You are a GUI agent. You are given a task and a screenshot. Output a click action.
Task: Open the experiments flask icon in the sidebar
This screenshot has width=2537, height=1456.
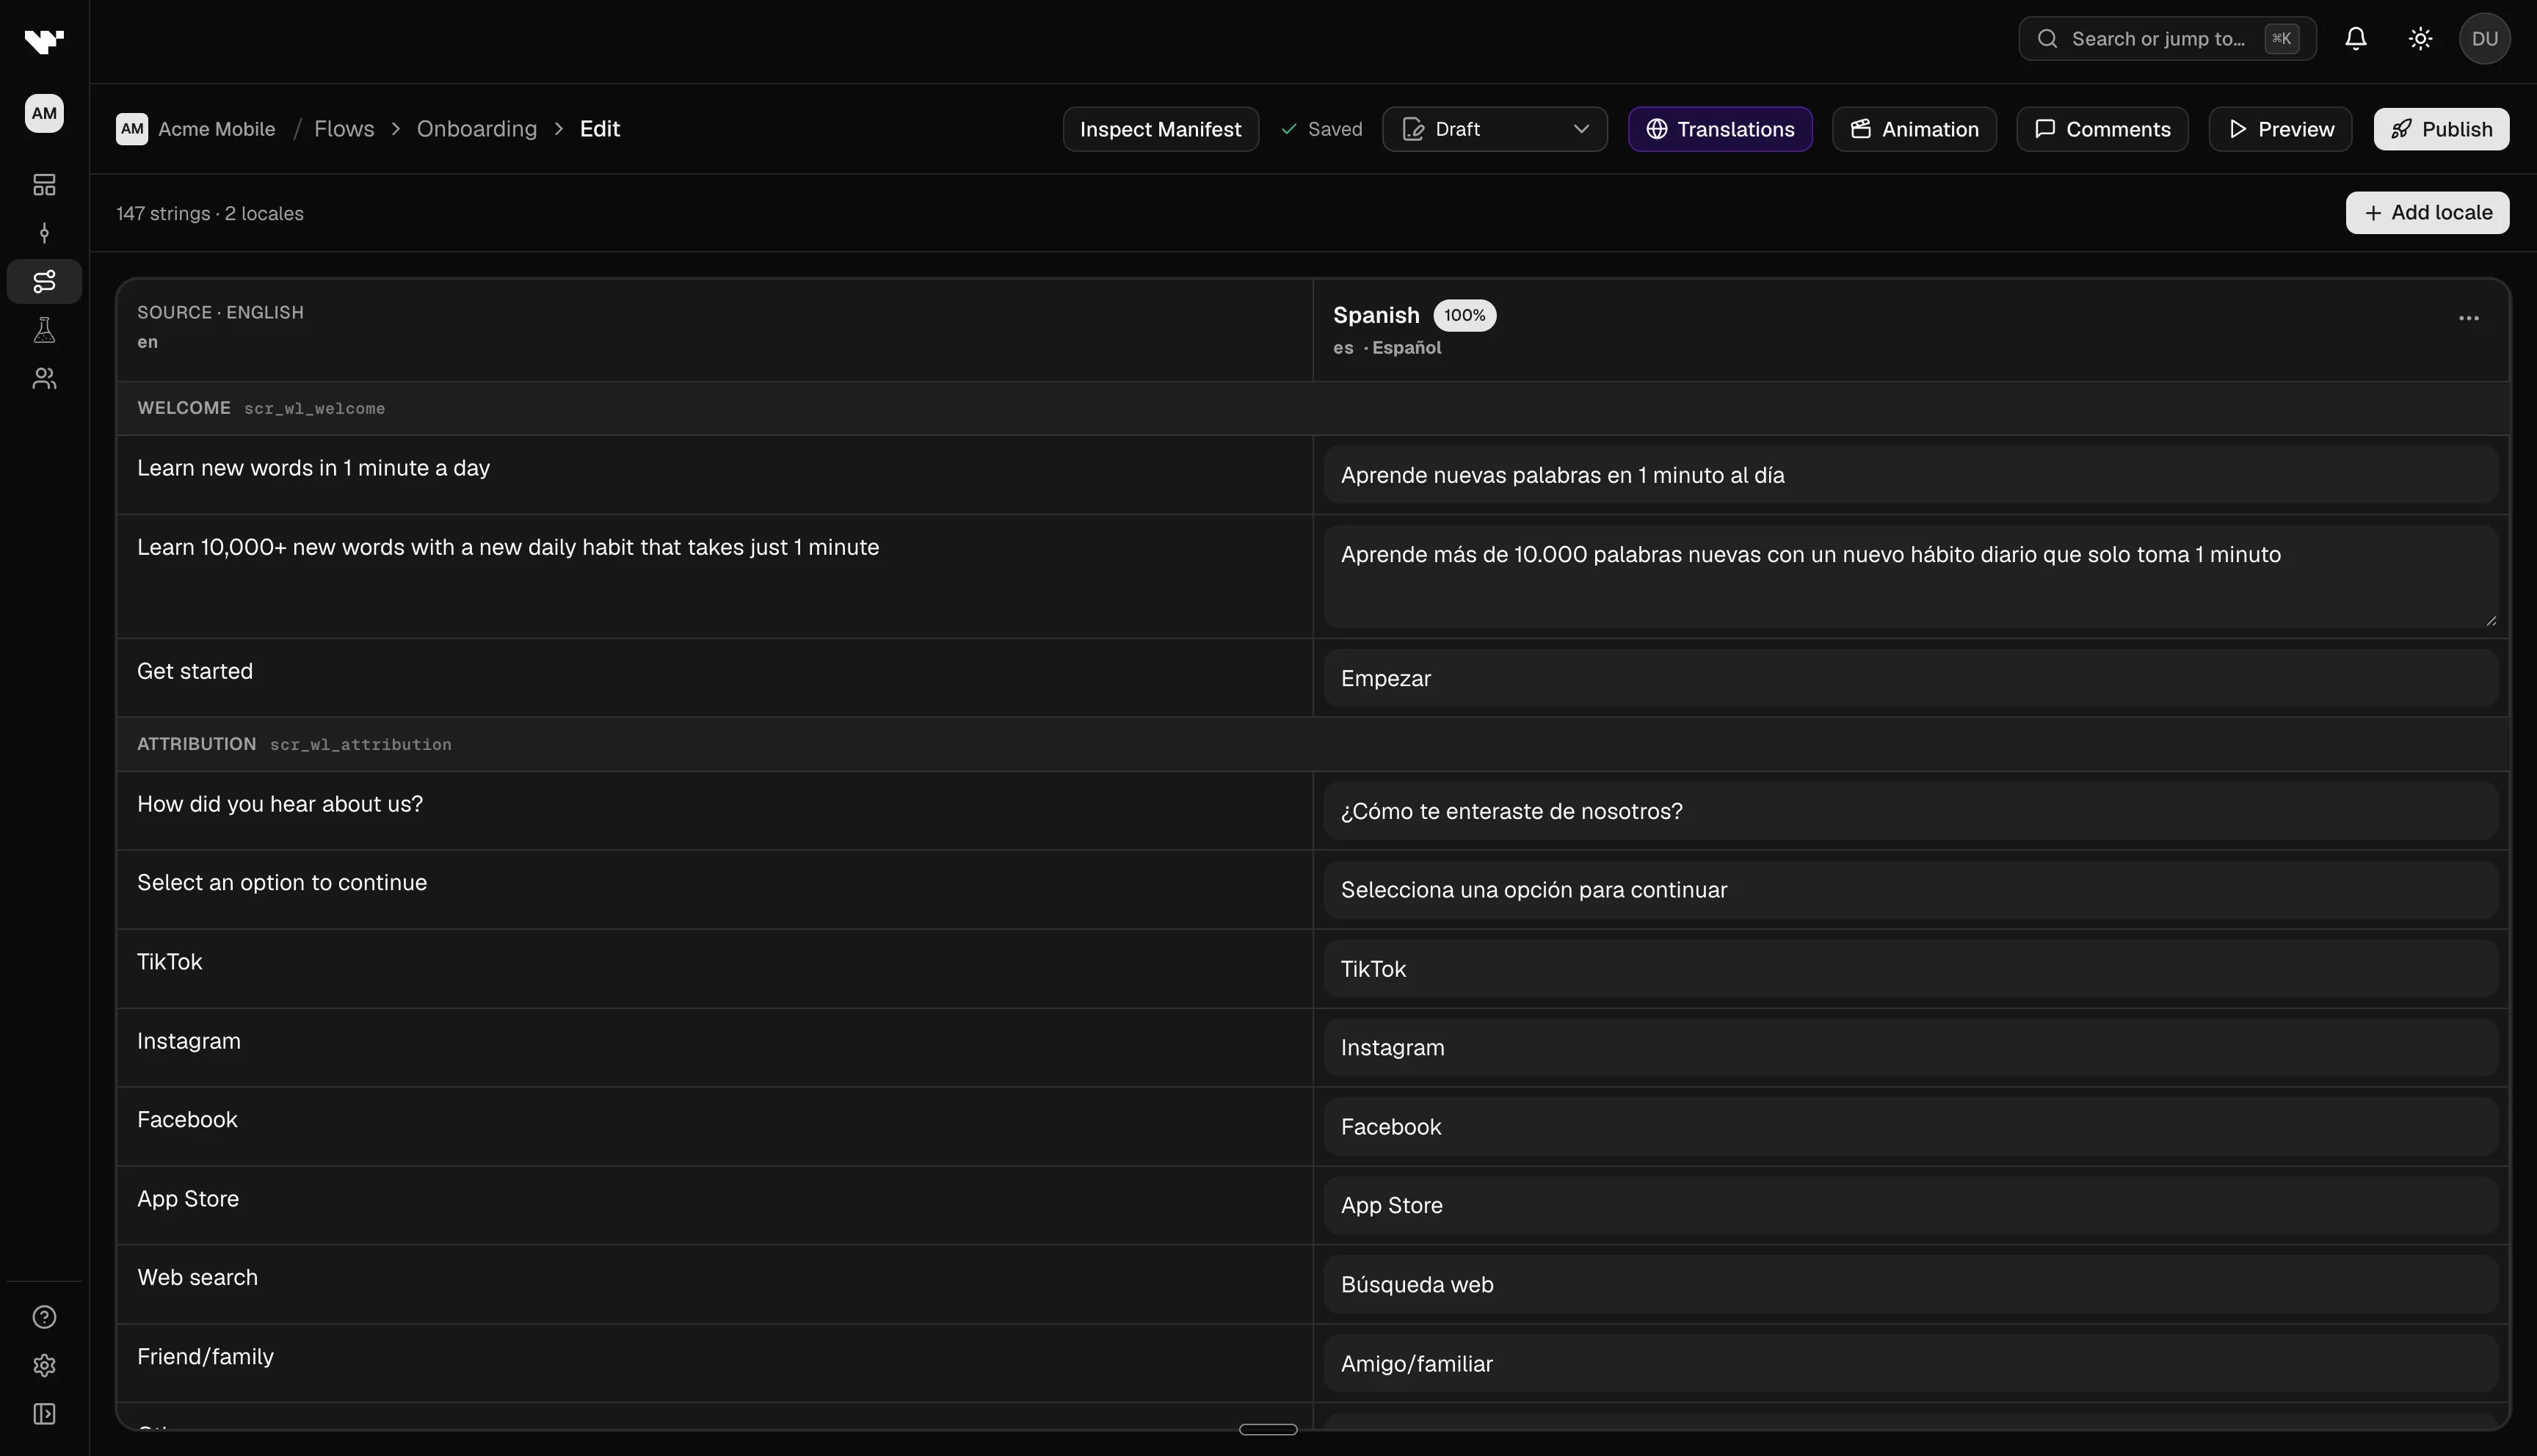pos(44,330)
